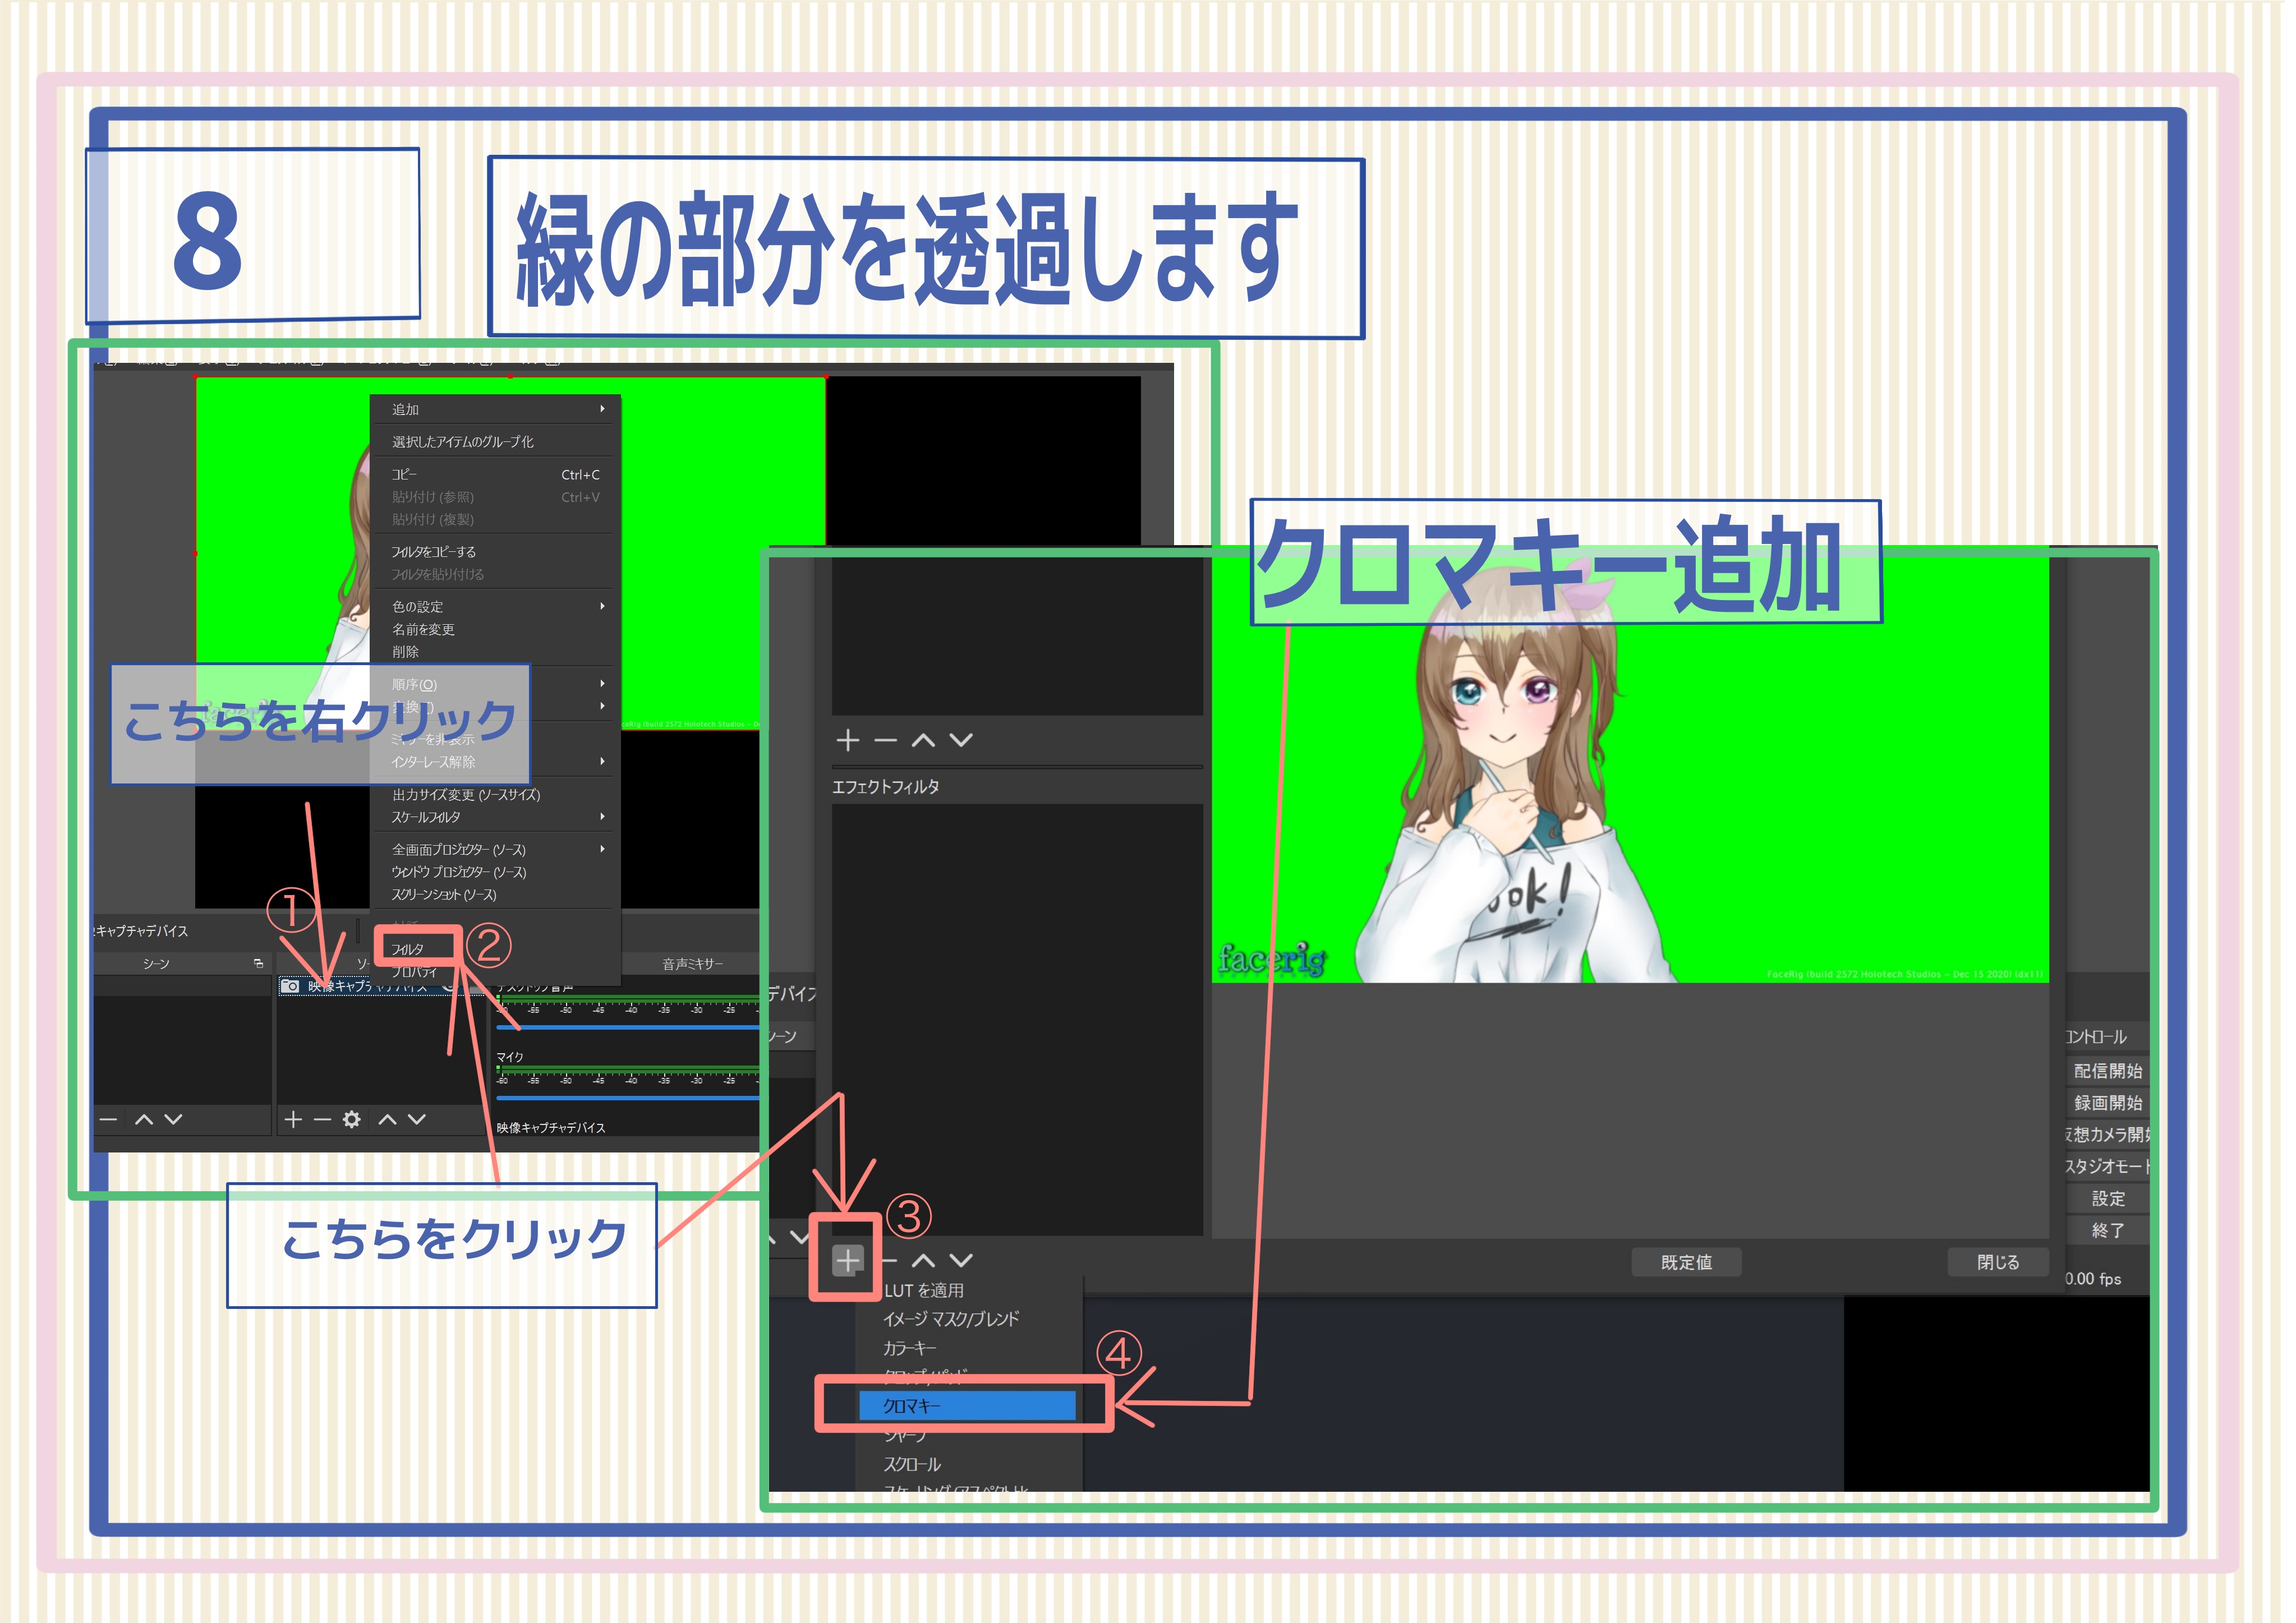Expand the 色の設定 submenu arrow

click(602, 606)
